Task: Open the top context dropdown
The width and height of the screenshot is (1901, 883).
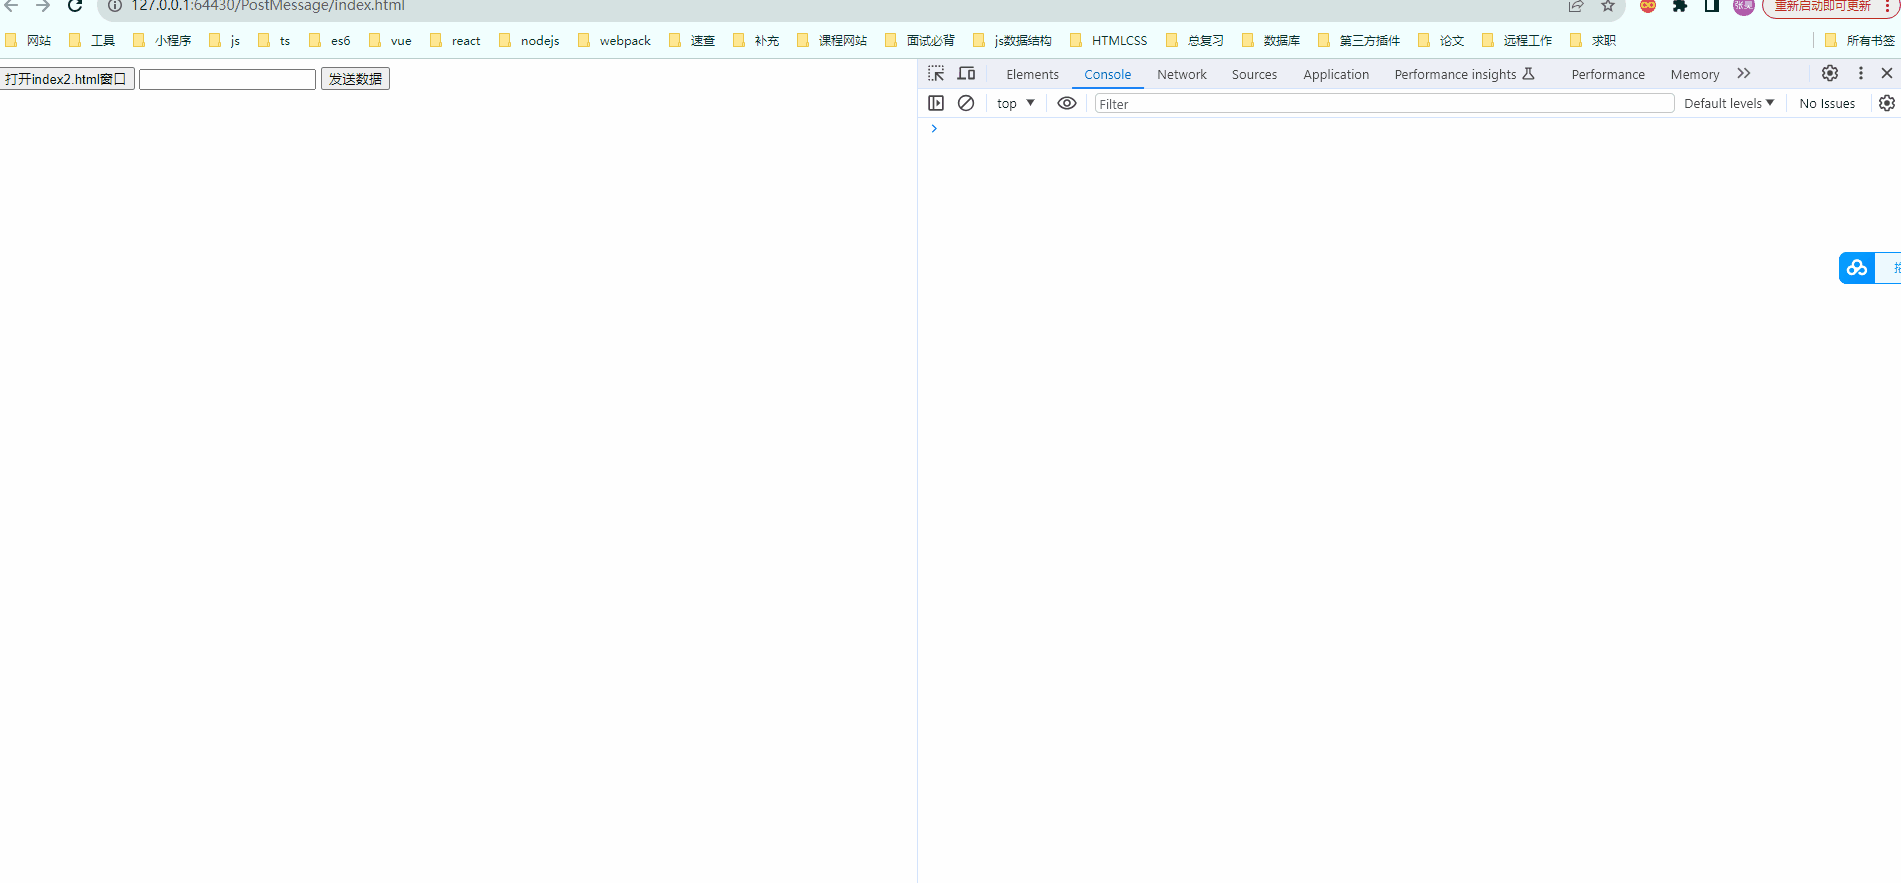Action: pos(1016,103)
